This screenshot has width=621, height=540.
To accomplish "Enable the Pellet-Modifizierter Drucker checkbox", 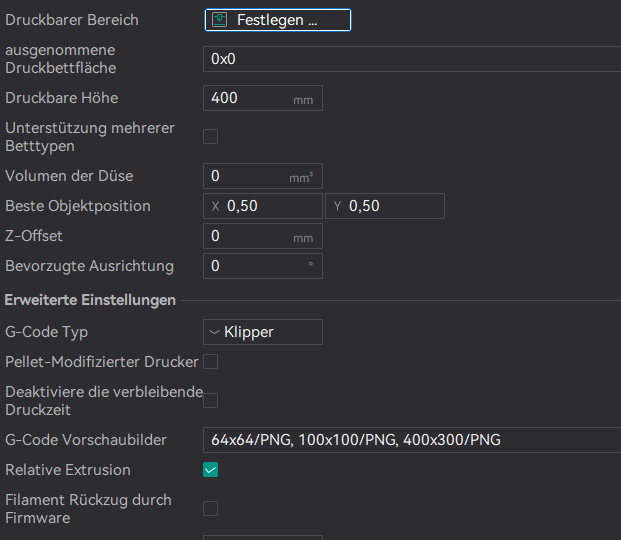I will [210, 362].
